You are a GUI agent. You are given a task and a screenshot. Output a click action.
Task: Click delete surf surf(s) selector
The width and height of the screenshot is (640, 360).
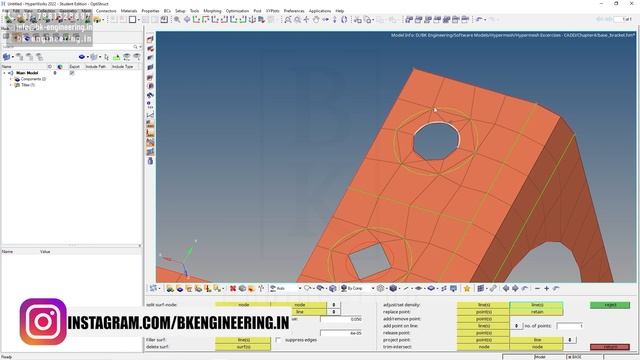click(243, 347)
